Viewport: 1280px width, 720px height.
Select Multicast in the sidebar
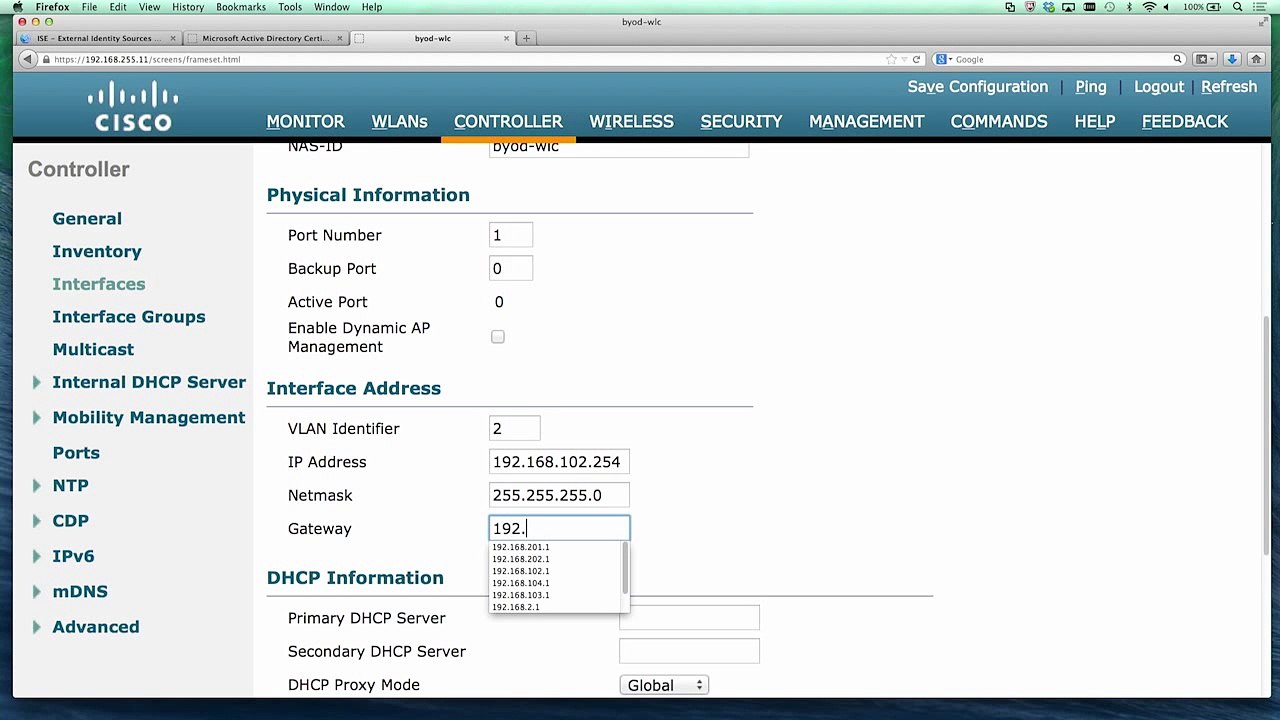(x=93, y=350)
